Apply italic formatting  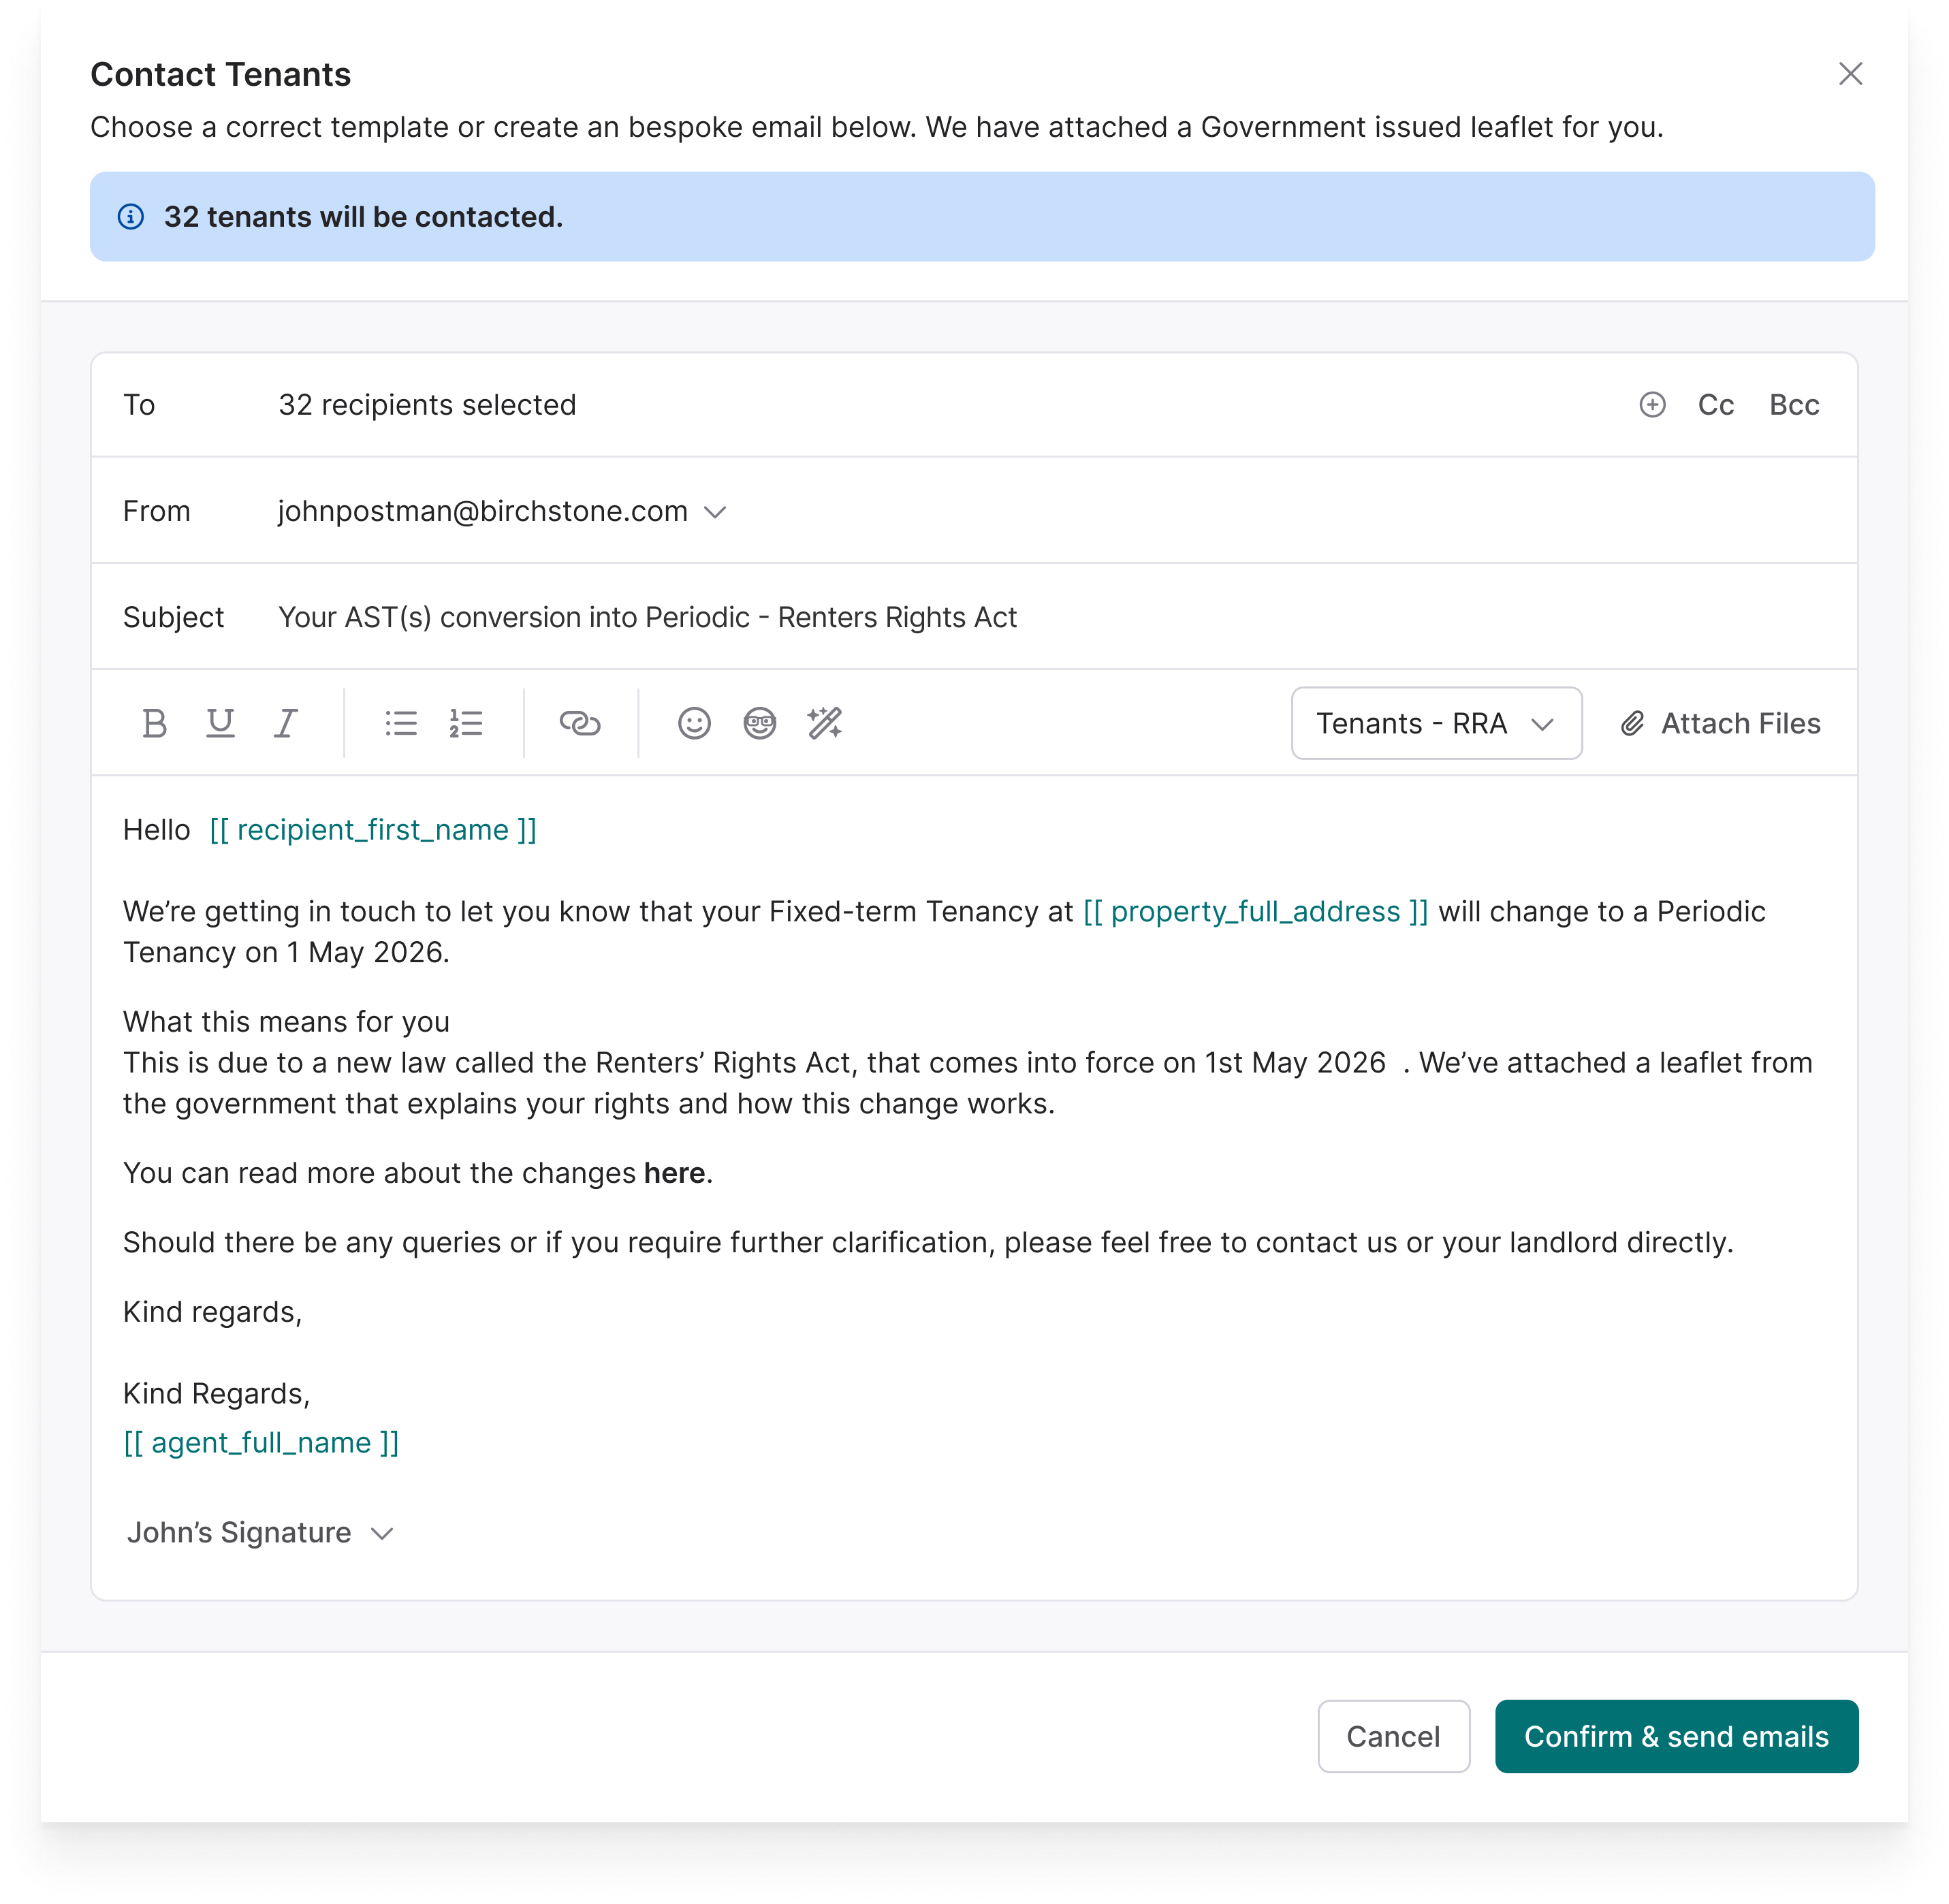tap(285, 723)
